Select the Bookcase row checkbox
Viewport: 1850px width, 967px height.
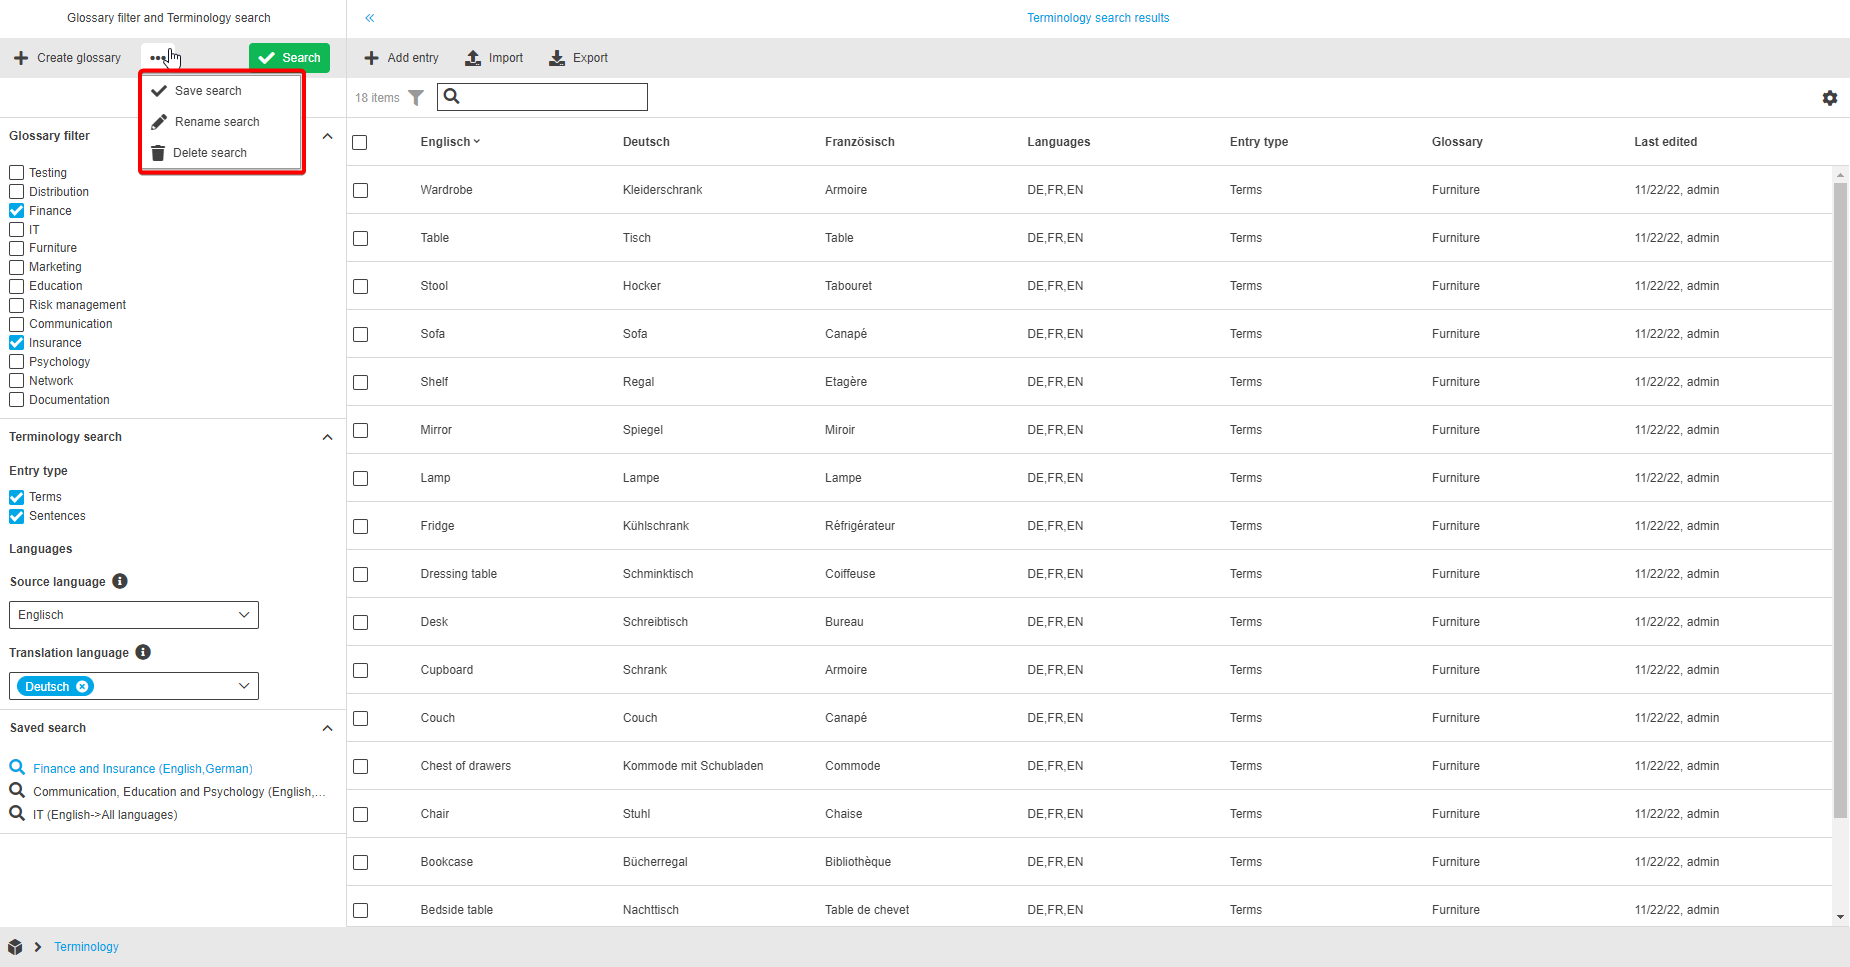360,862
